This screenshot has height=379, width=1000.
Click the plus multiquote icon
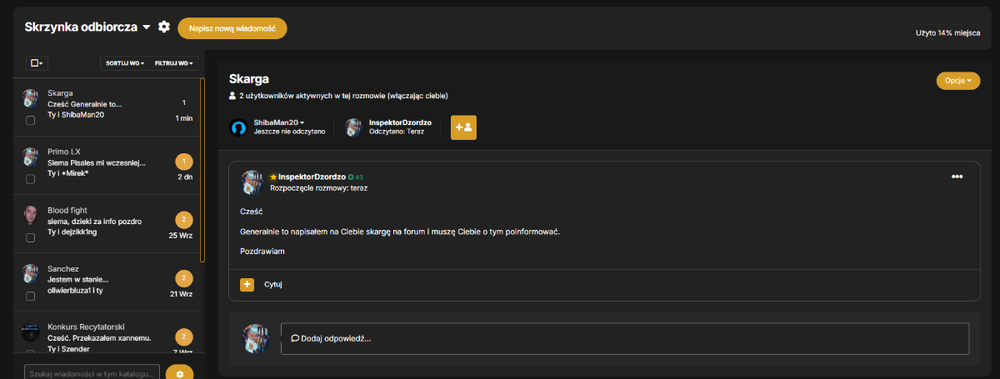[x=247, y=285]
